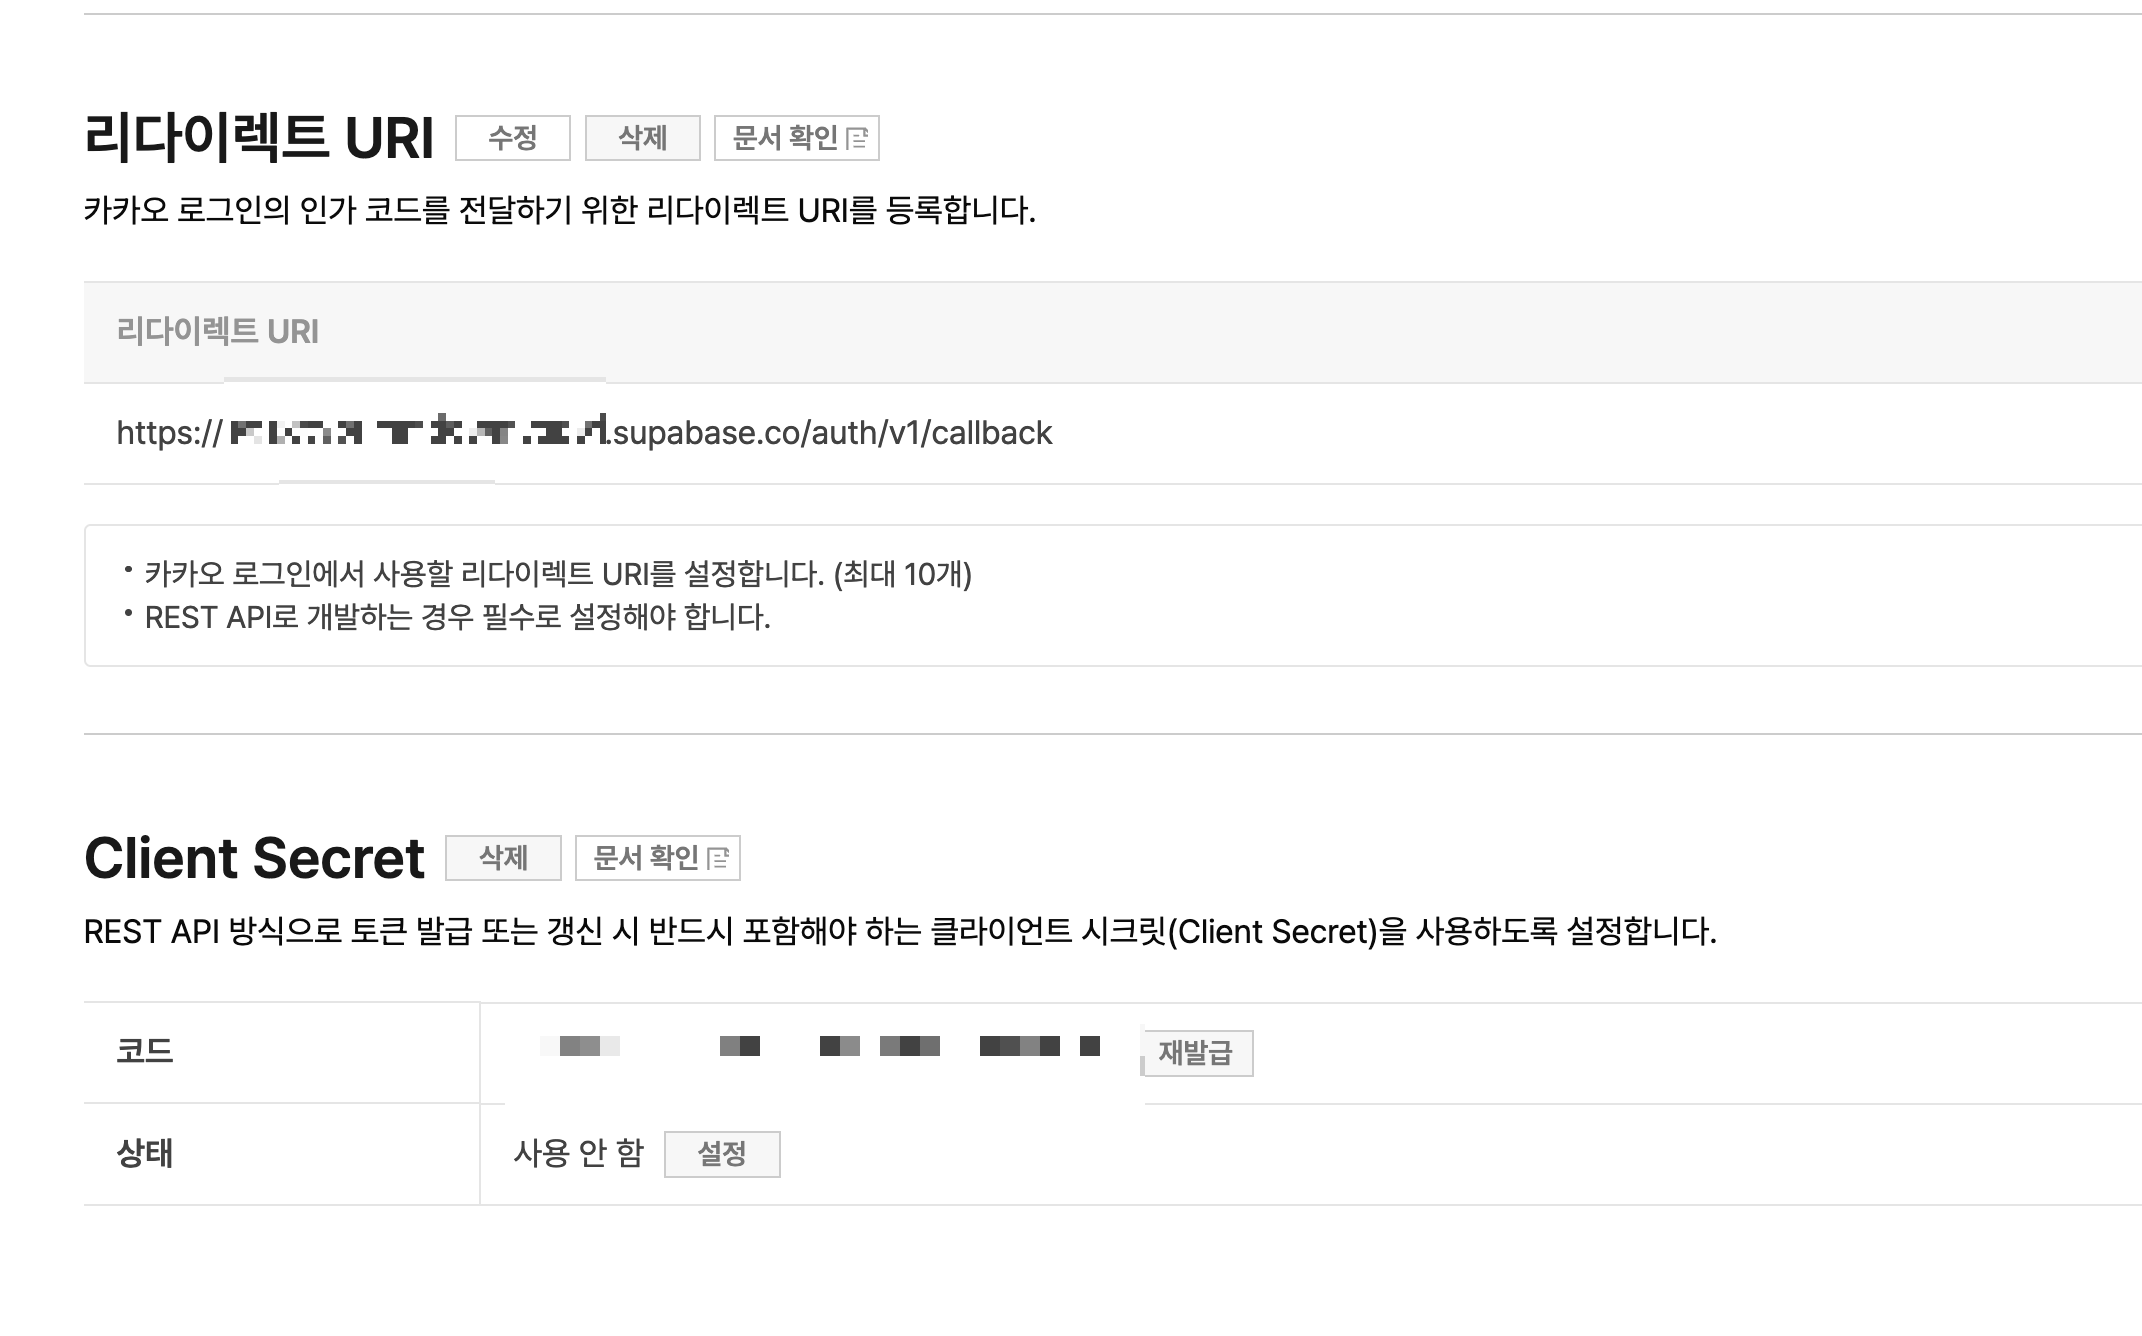The width and height of the screenshot is (2142, 1336).
Task: Click 삭제 button next to Client Secret heading
Action: coord(503,858)
